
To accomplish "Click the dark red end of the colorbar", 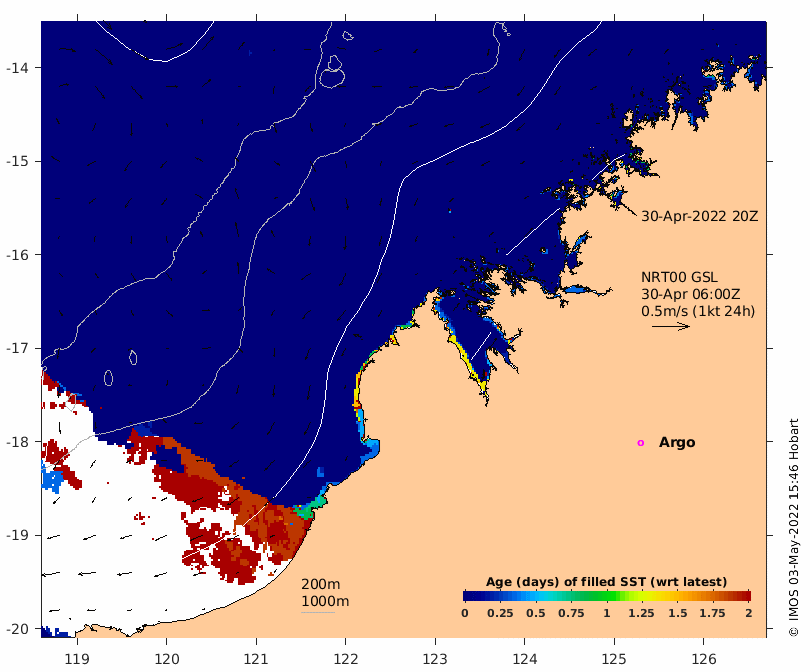I will point(745,596).
